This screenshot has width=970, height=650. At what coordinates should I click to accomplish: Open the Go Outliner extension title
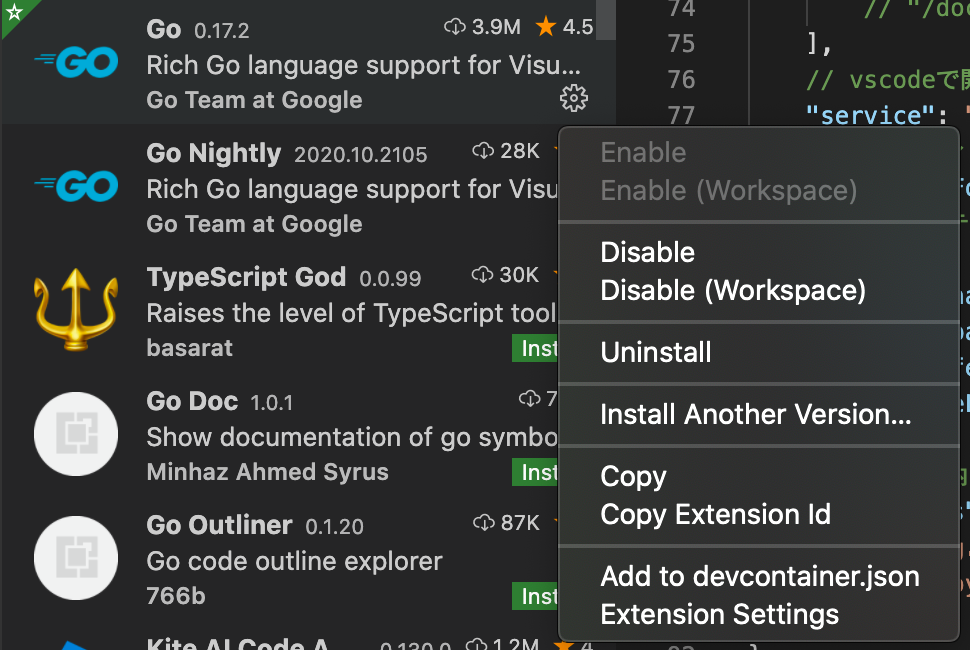pyautogui.click(x=219, y=525)
